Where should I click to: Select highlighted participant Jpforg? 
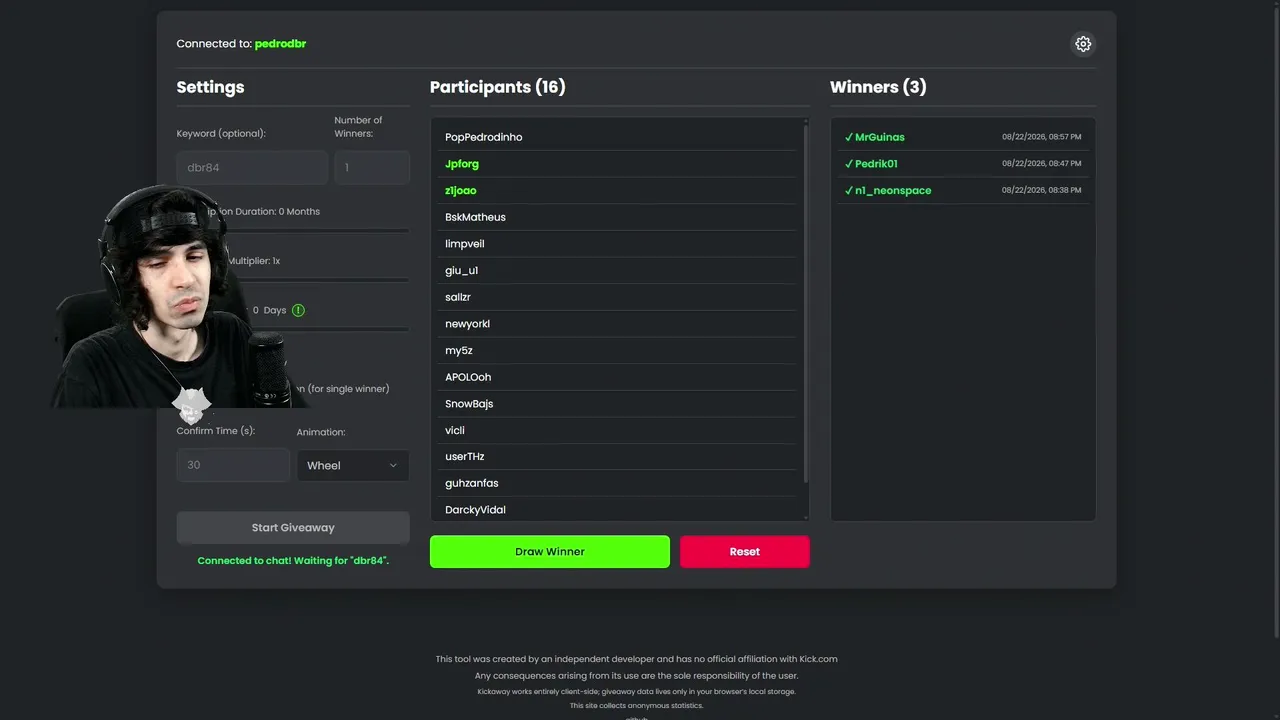tap(619, 164)
